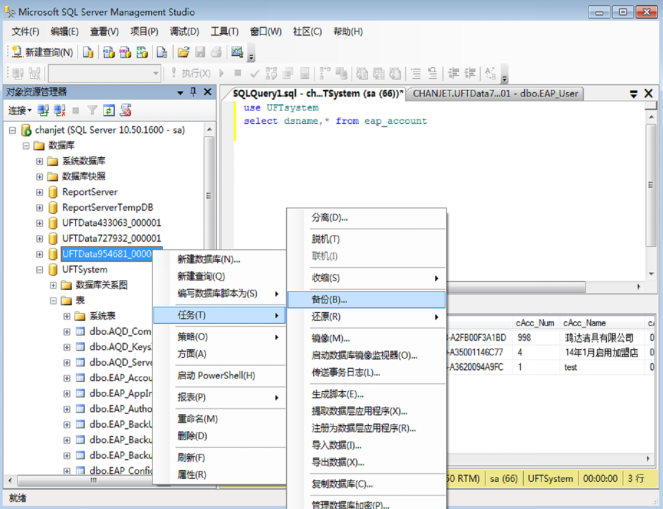The image size is (663, 509).
Task: Open the 文件(F) menu
Action: click(25, 32)
